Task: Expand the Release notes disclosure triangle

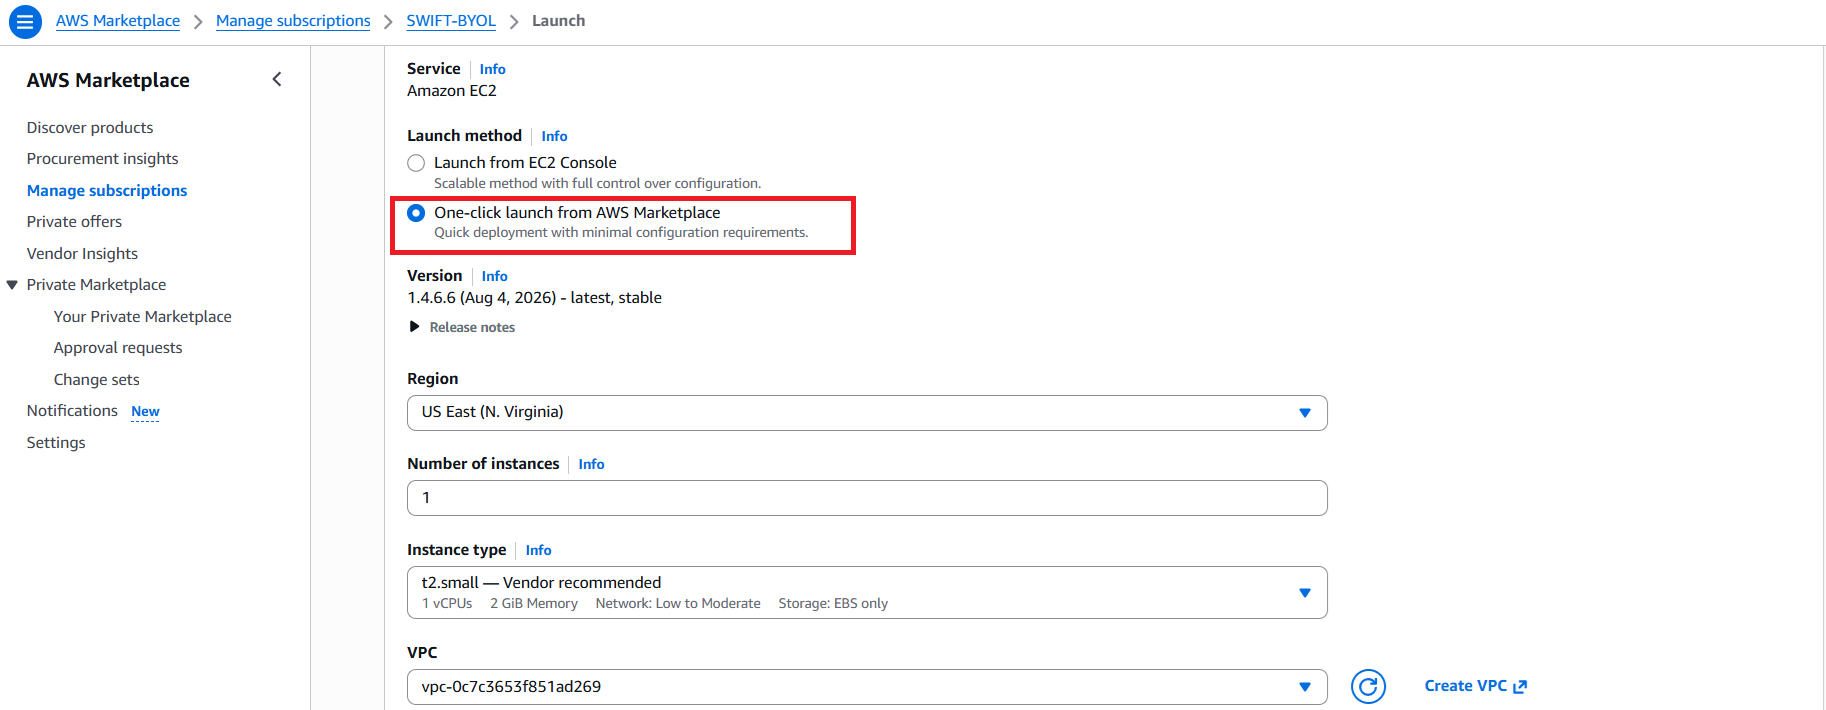Action: [414, 327]
